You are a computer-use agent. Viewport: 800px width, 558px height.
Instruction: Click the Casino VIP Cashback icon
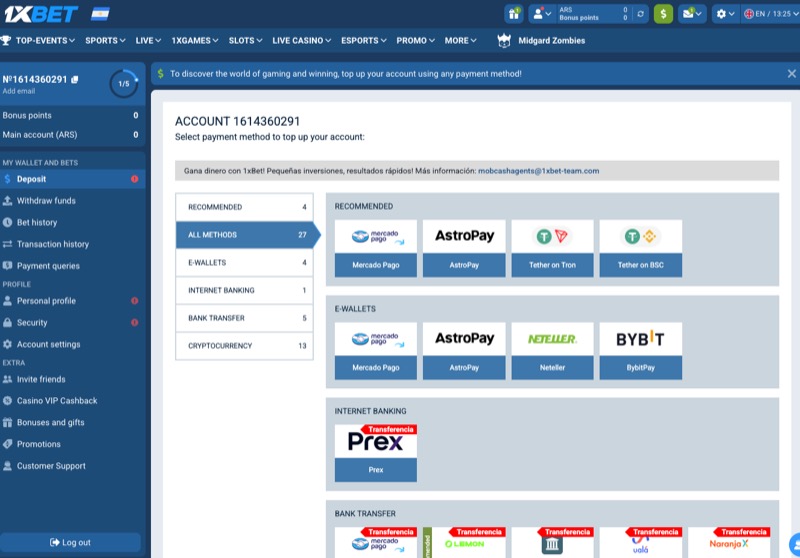coord(7,401)
